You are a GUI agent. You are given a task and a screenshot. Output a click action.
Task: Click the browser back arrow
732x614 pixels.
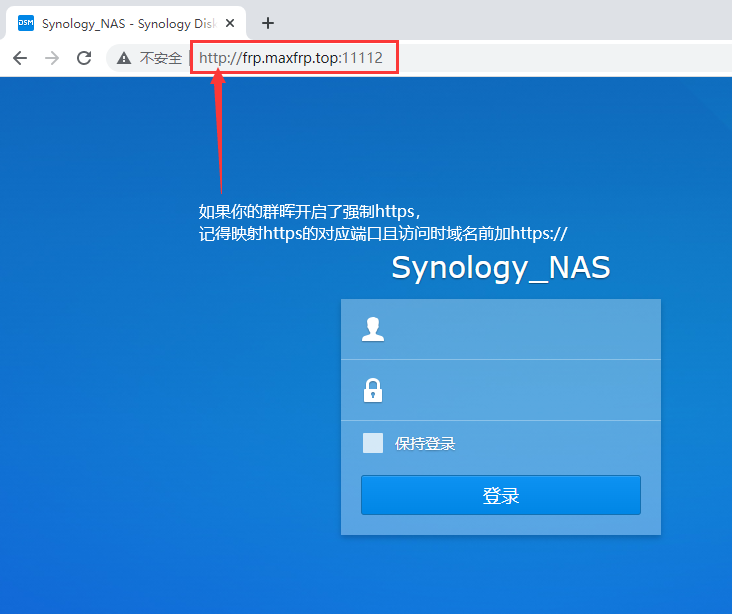coord(20,58)
